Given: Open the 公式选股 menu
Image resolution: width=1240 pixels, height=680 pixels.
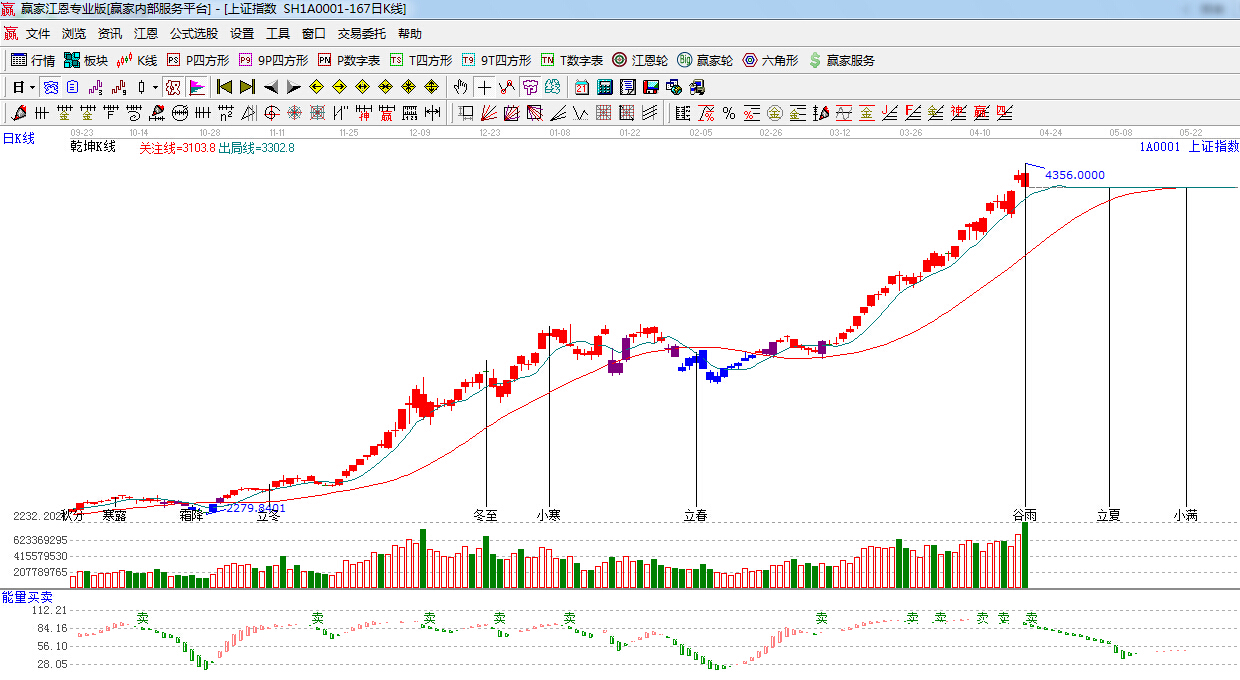Looking at the screenshot, I should tap(193, 34).
